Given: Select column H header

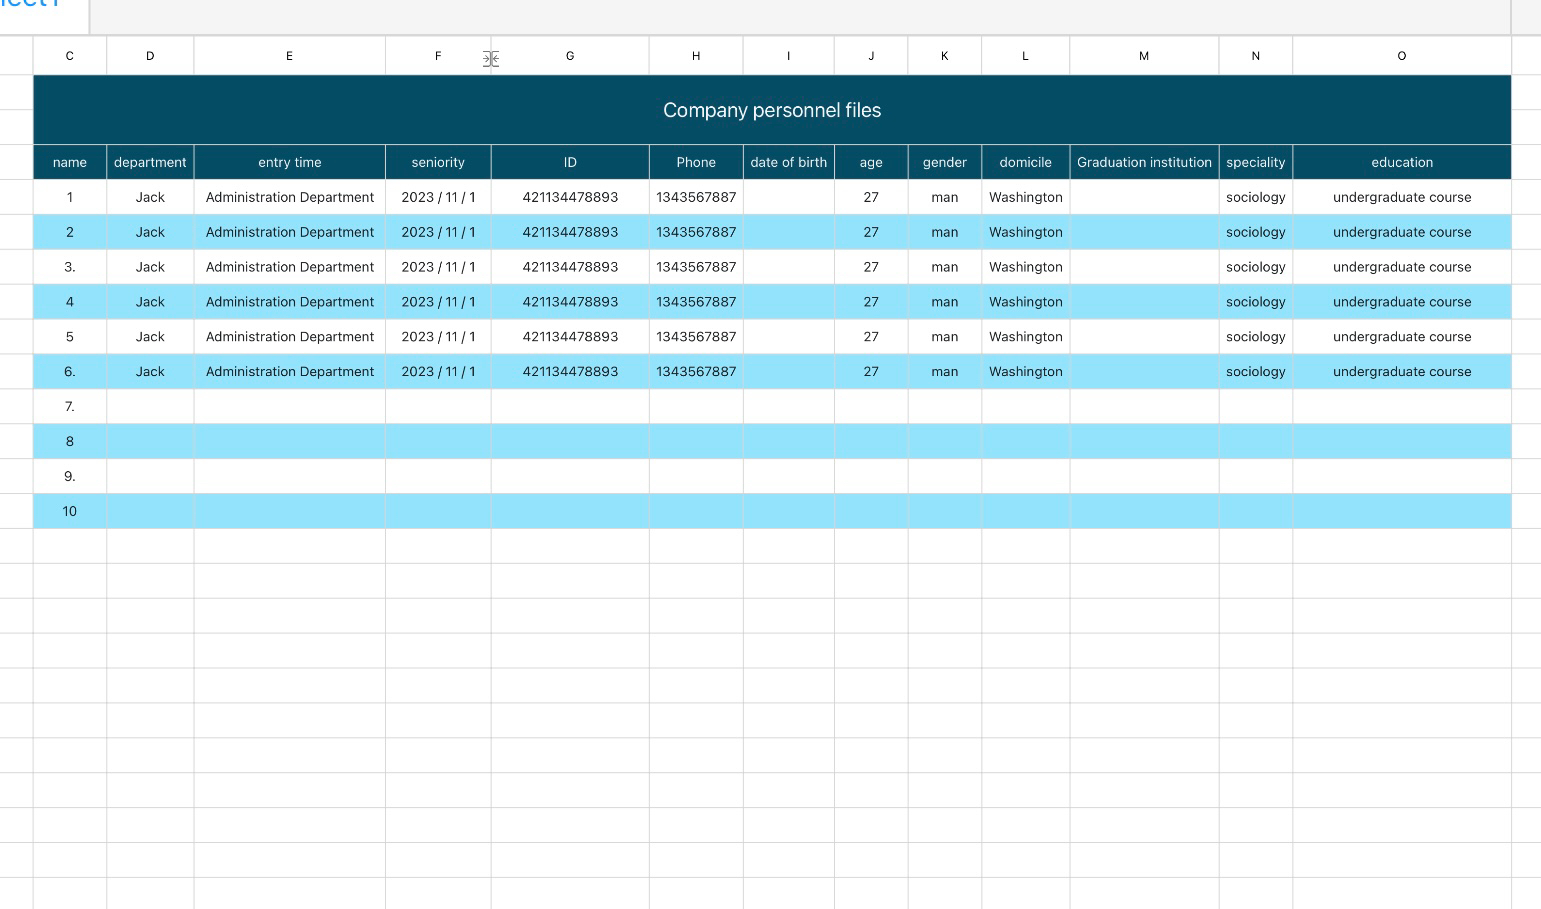Looking at the screenshot, I should [x=696, y=56].
